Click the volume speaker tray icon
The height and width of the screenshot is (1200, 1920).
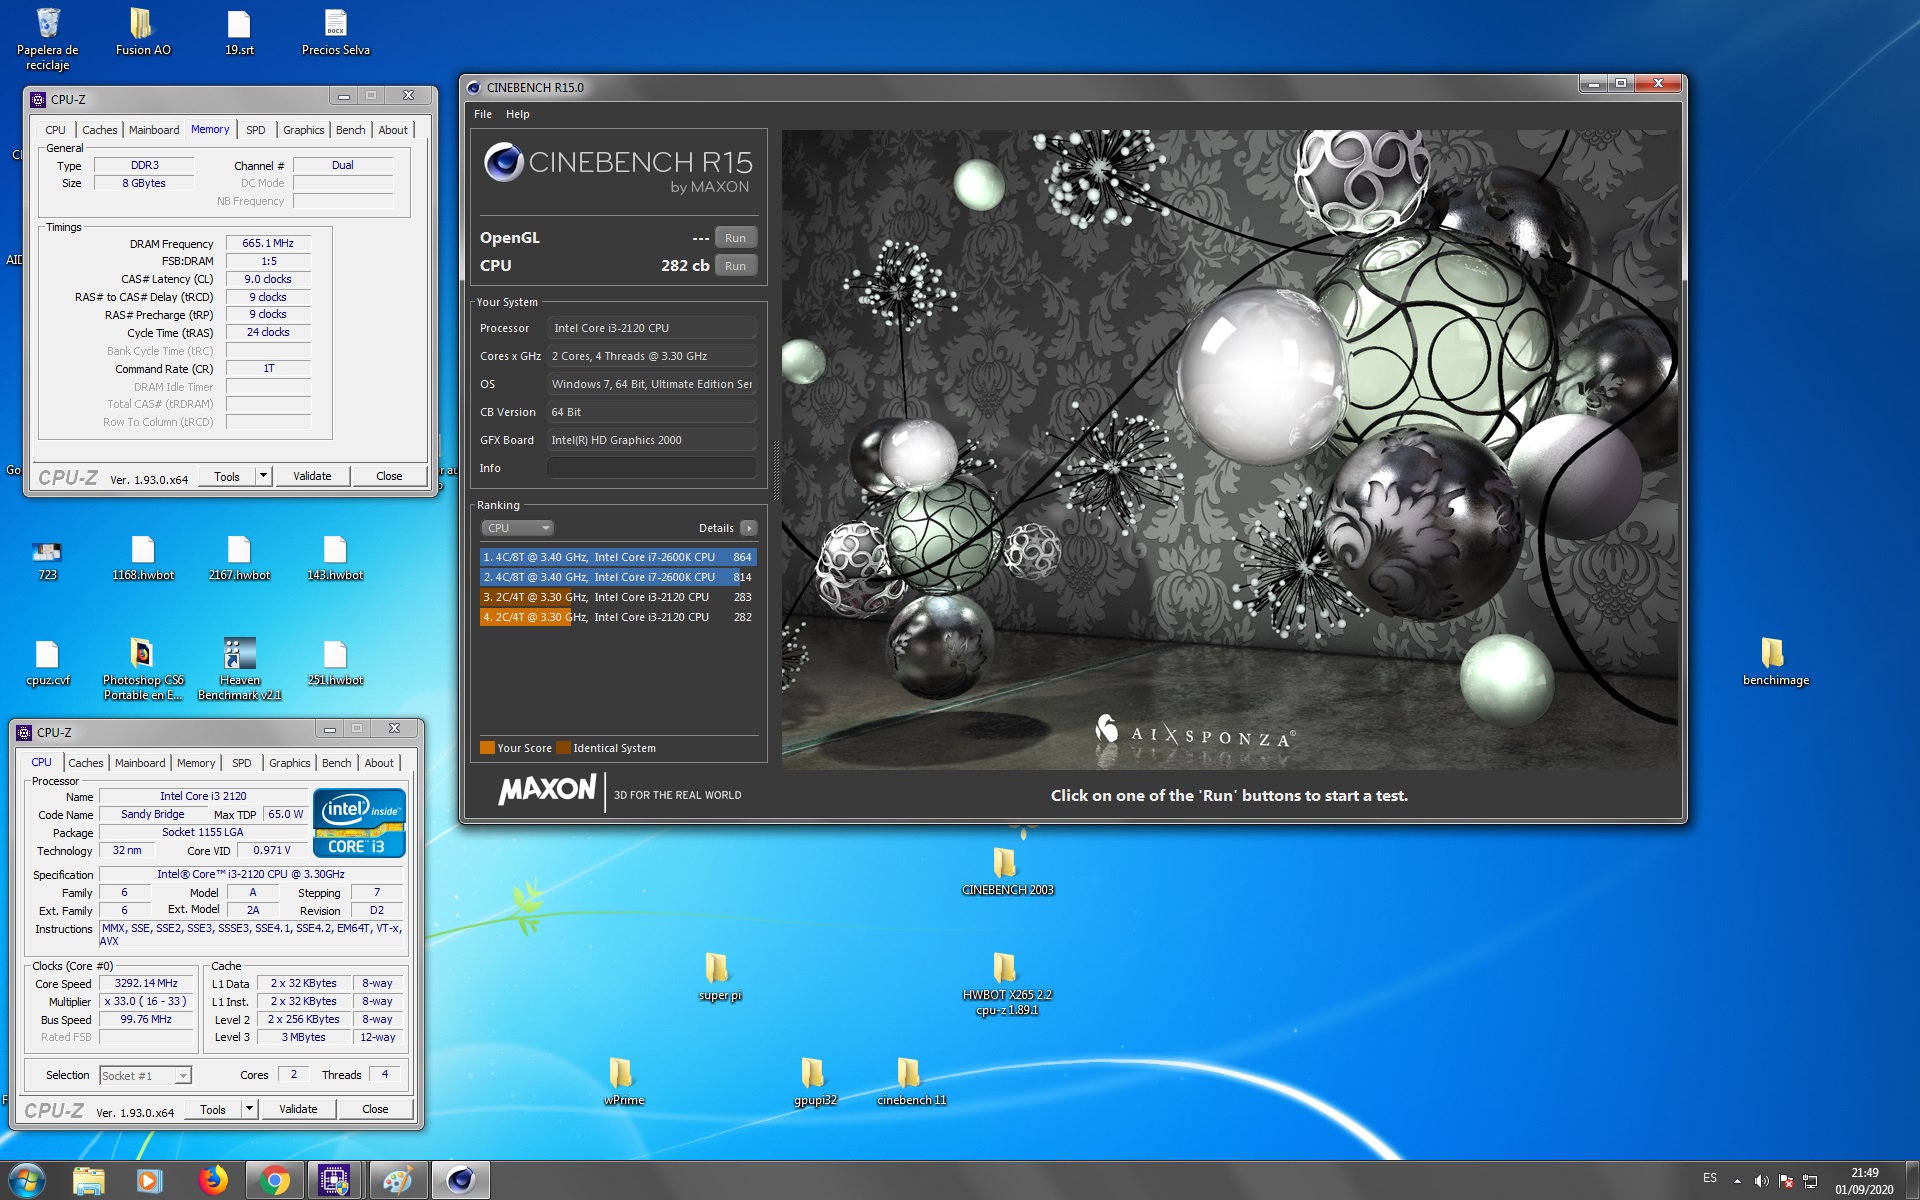pos(1761,1181)
